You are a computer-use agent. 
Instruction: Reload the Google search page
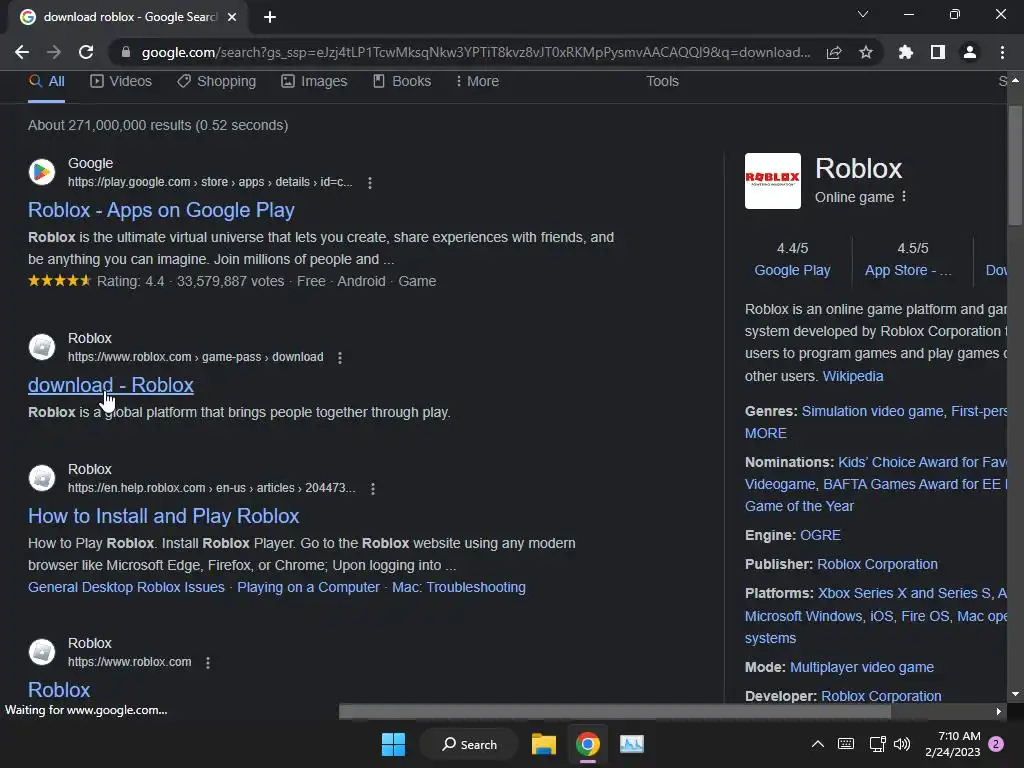tap(86, 52)
